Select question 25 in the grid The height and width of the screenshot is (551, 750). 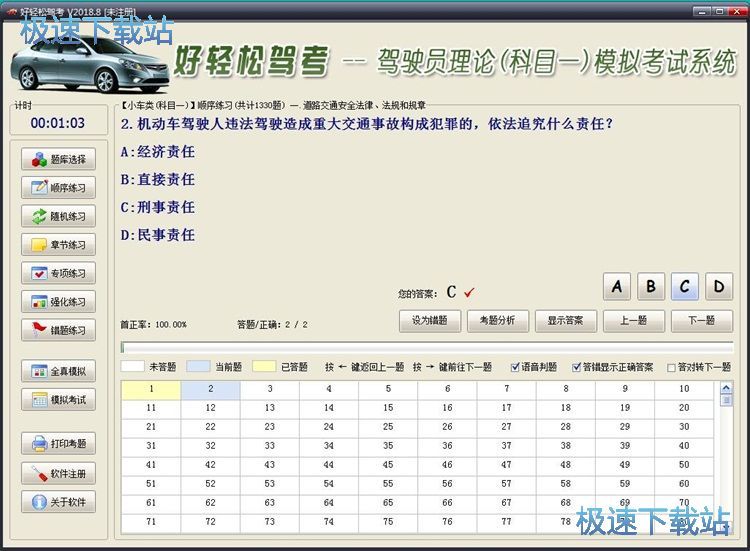(x=388, y=427)
